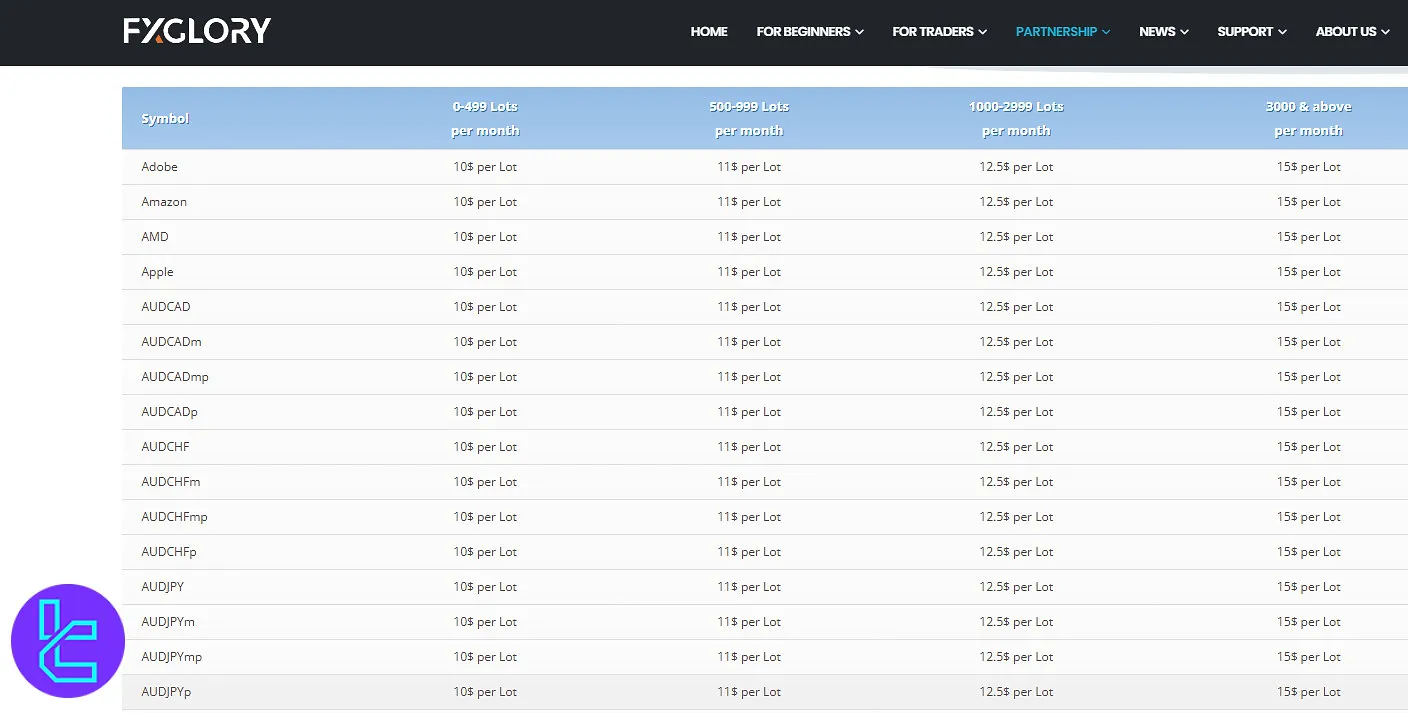Select the Amazon symbol row

[x=164, y=202]
